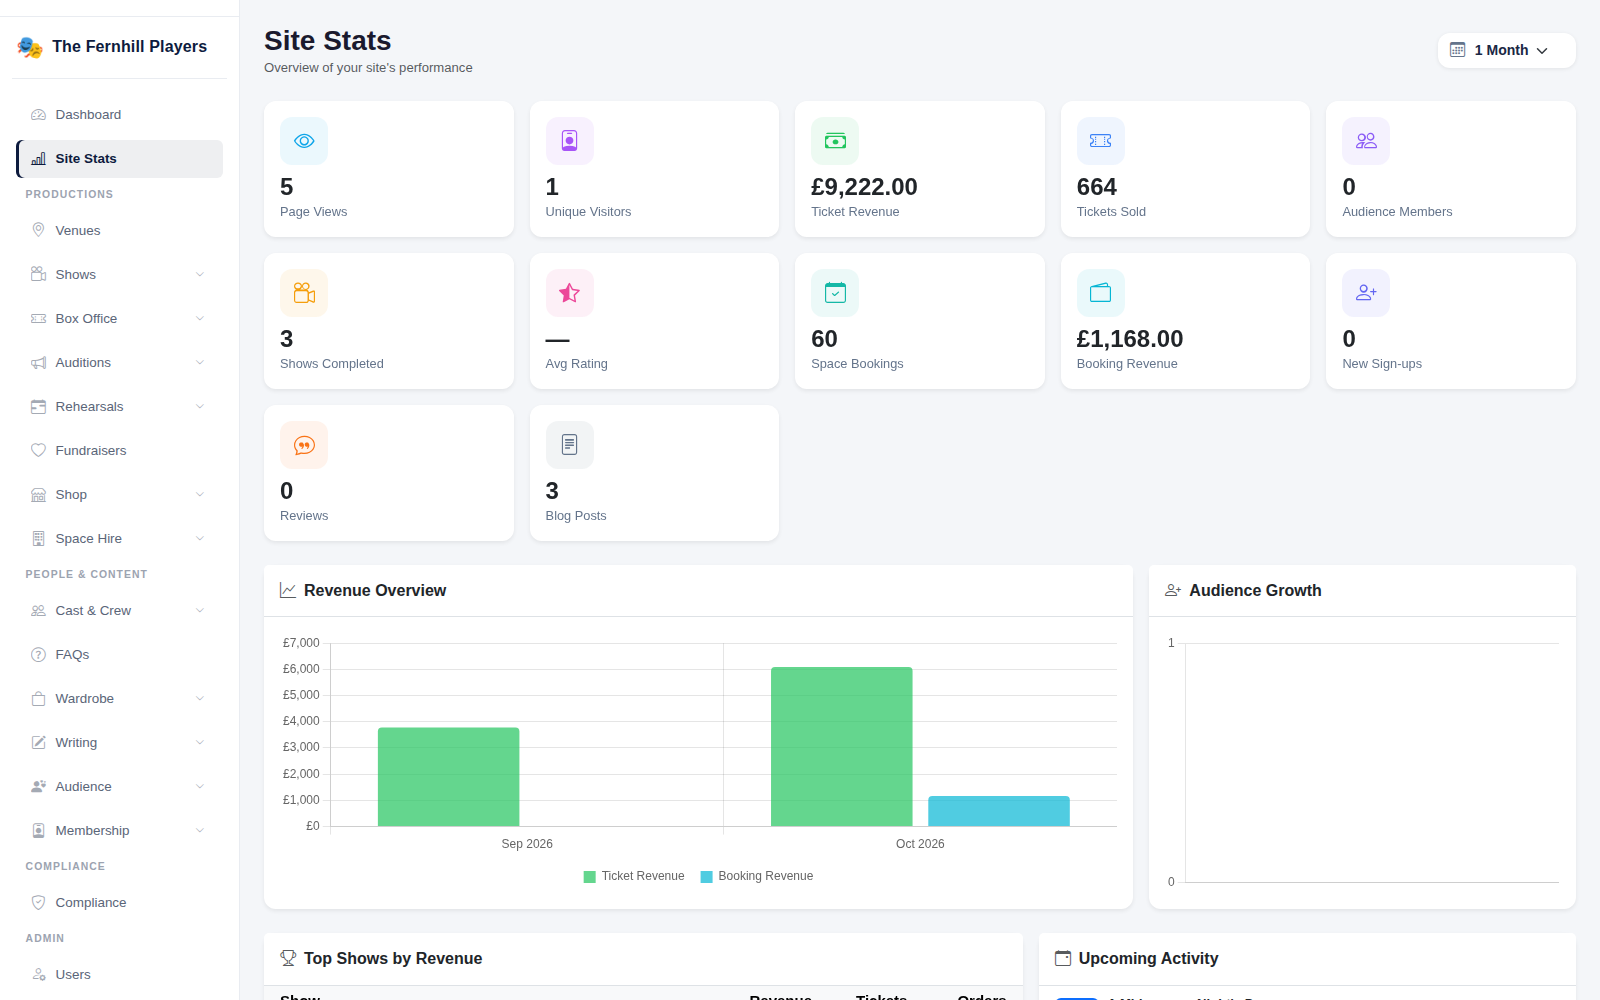Toggle Booking Revenue series in chart legend
The image size is (1600, 1000).
[x=757, y=876]
